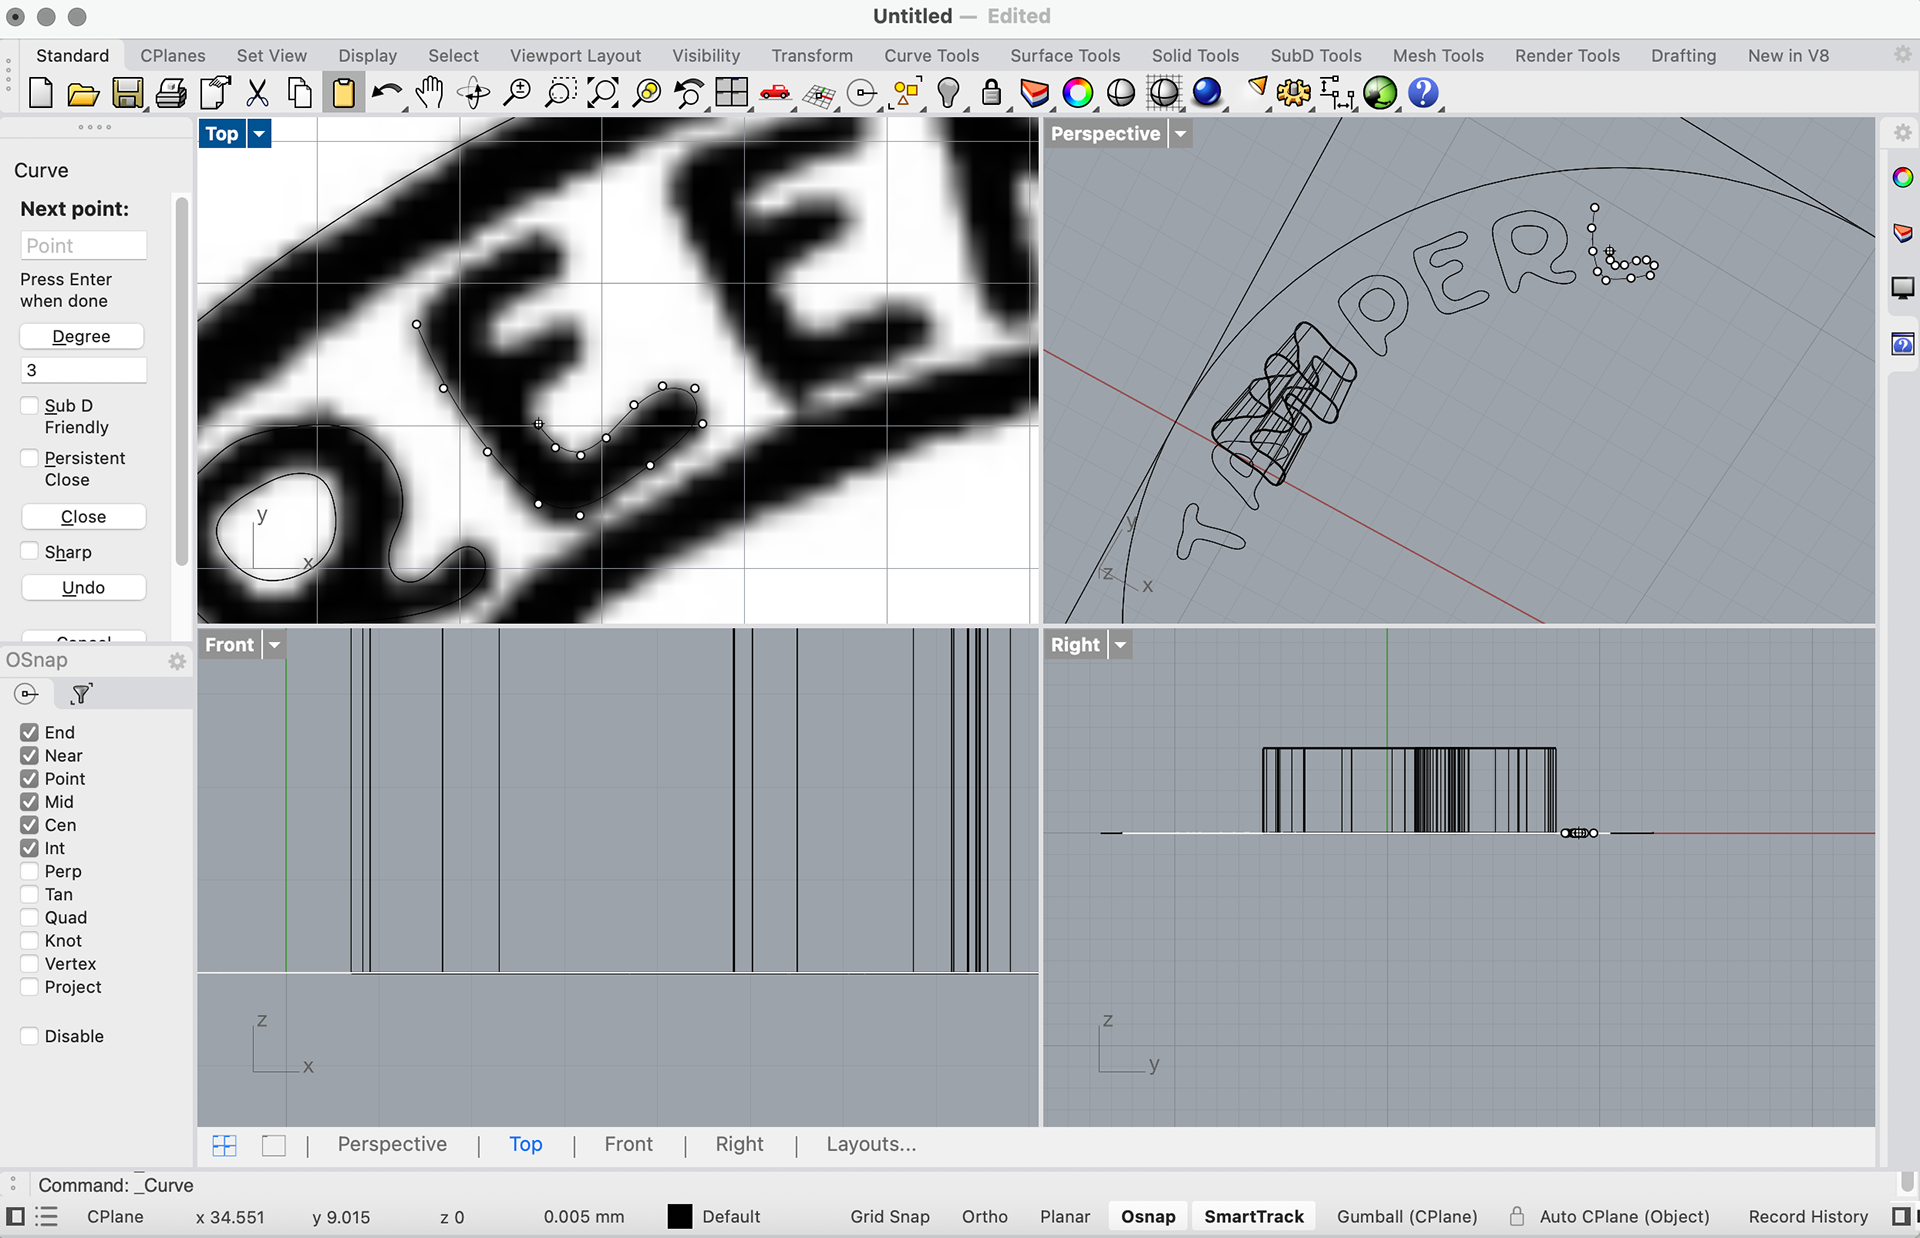
Task: Toggle Ortho in status bar
Action: click(984, 1216)
